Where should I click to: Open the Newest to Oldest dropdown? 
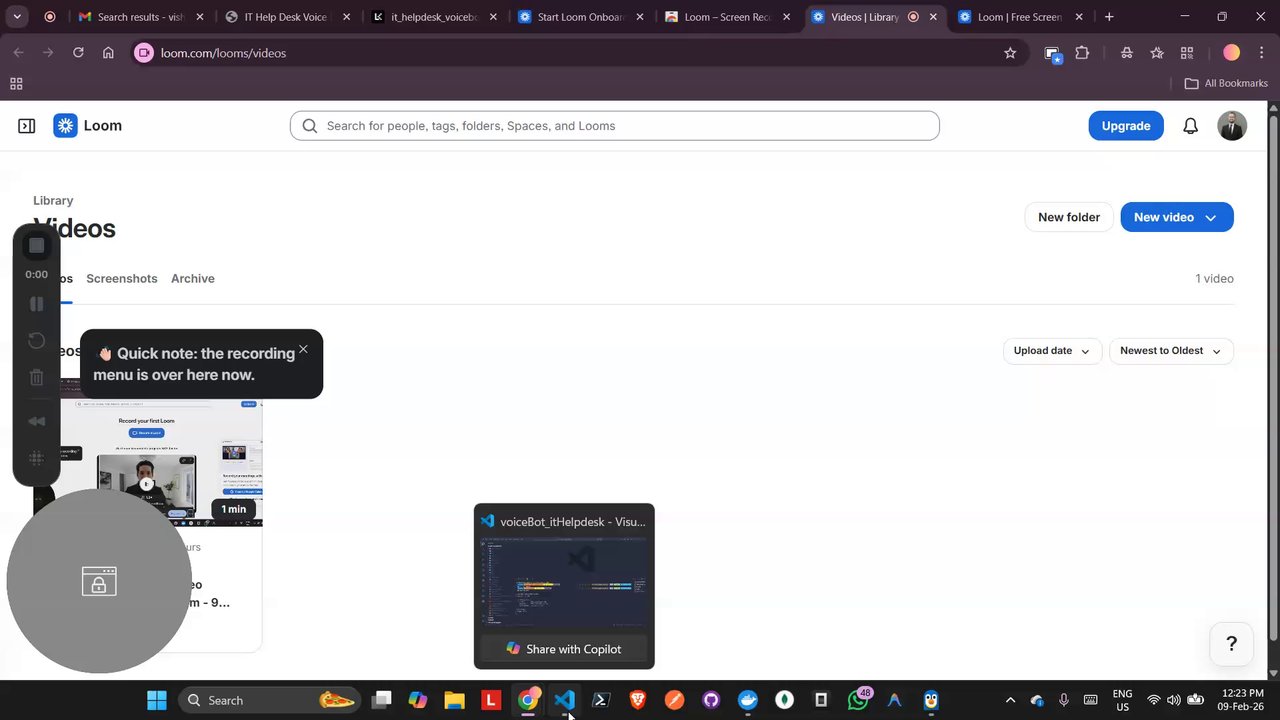[1171, 351]
